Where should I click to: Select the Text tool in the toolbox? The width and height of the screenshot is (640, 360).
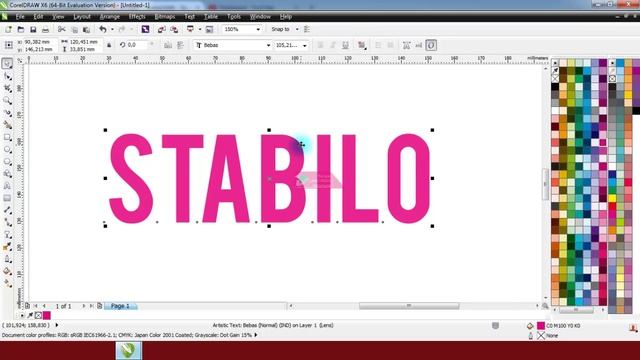pos(7,186)
